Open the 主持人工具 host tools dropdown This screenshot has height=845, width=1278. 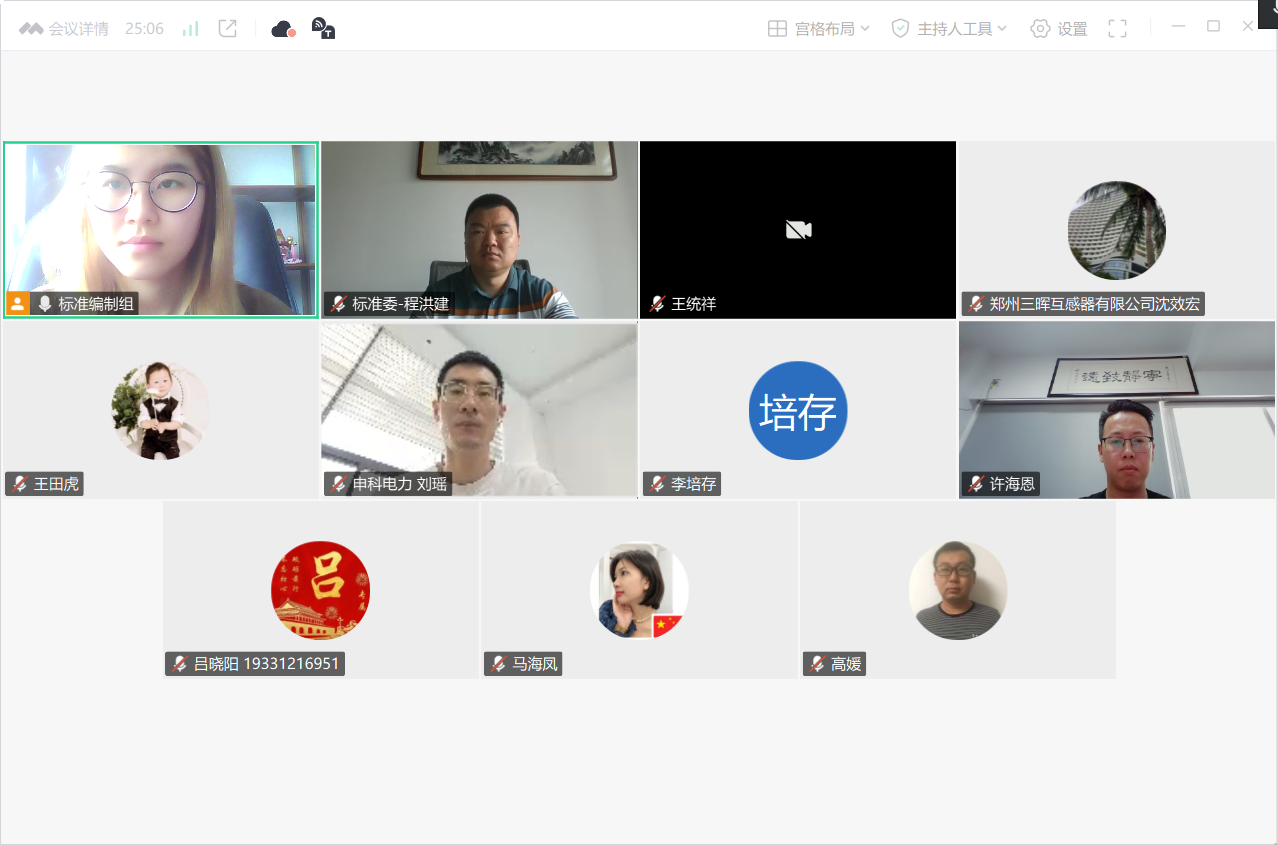949,29
